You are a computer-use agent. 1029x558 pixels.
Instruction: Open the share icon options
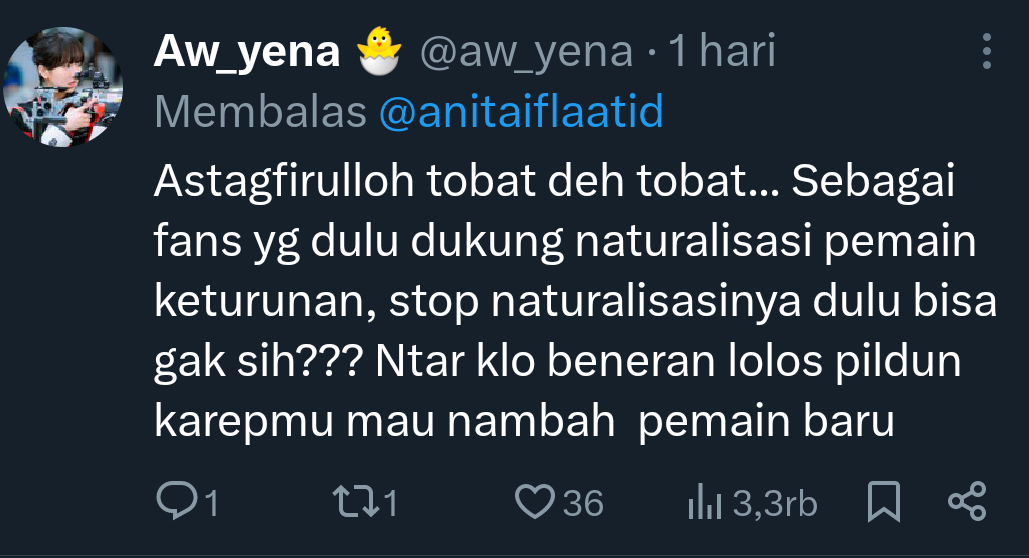(967, 502)
